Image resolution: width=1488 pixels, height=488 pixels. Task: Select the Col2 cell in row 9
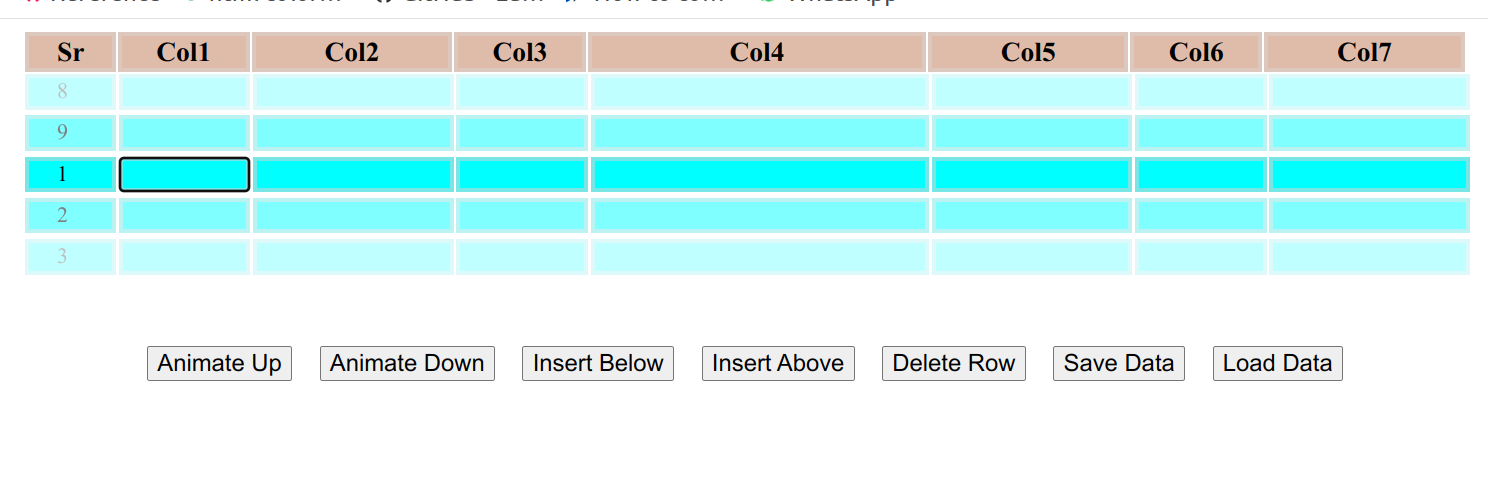coord(353,133)
